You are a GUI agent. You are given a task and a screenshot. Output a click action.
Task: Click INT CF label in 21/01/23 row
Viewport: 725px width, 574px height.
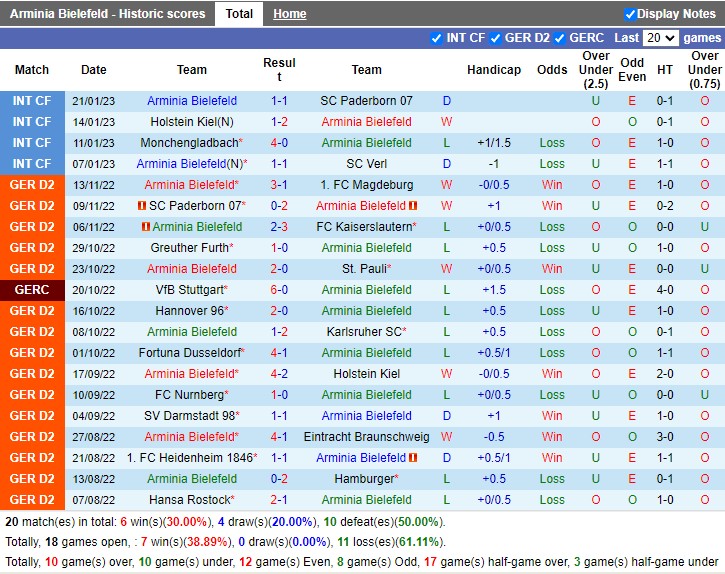point(32,101)
